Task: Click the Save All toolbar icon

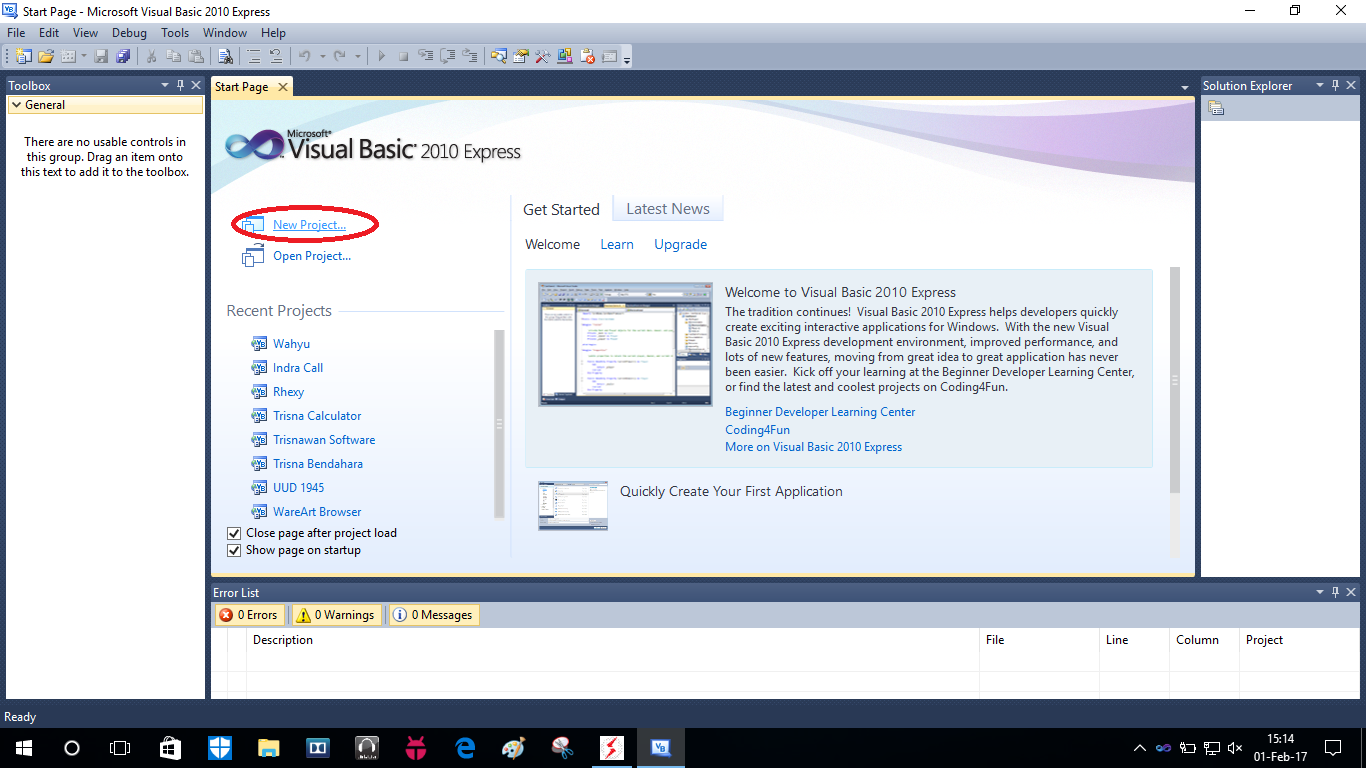Action: (x=123, y=56)
